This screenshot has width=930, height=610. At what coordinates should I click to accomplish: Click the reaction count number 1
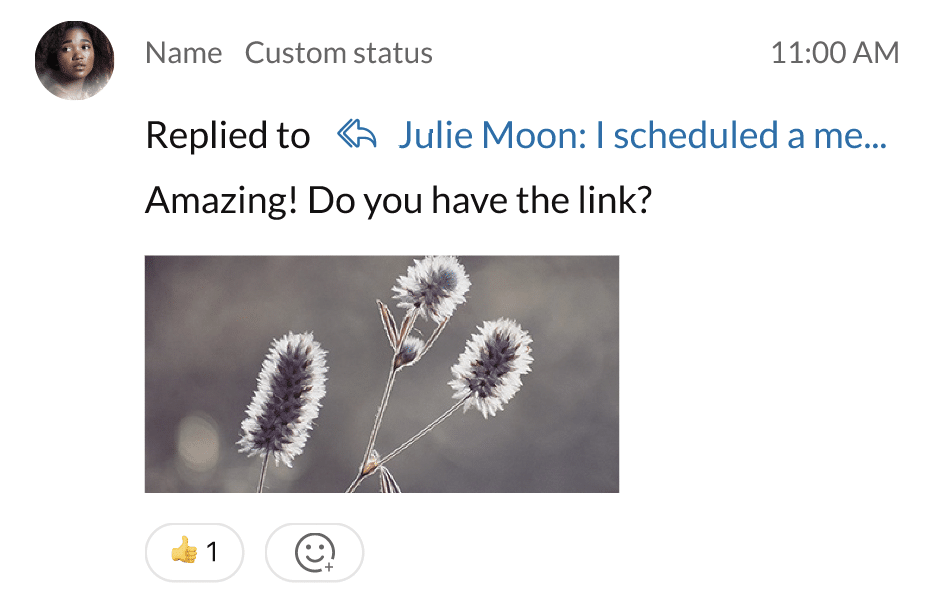(212, 552)
